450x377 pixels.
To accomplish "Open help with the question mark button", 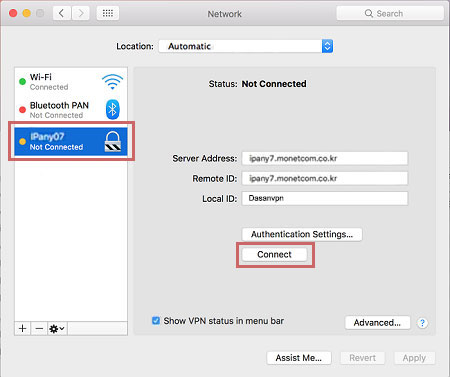I will pos(422,323).
